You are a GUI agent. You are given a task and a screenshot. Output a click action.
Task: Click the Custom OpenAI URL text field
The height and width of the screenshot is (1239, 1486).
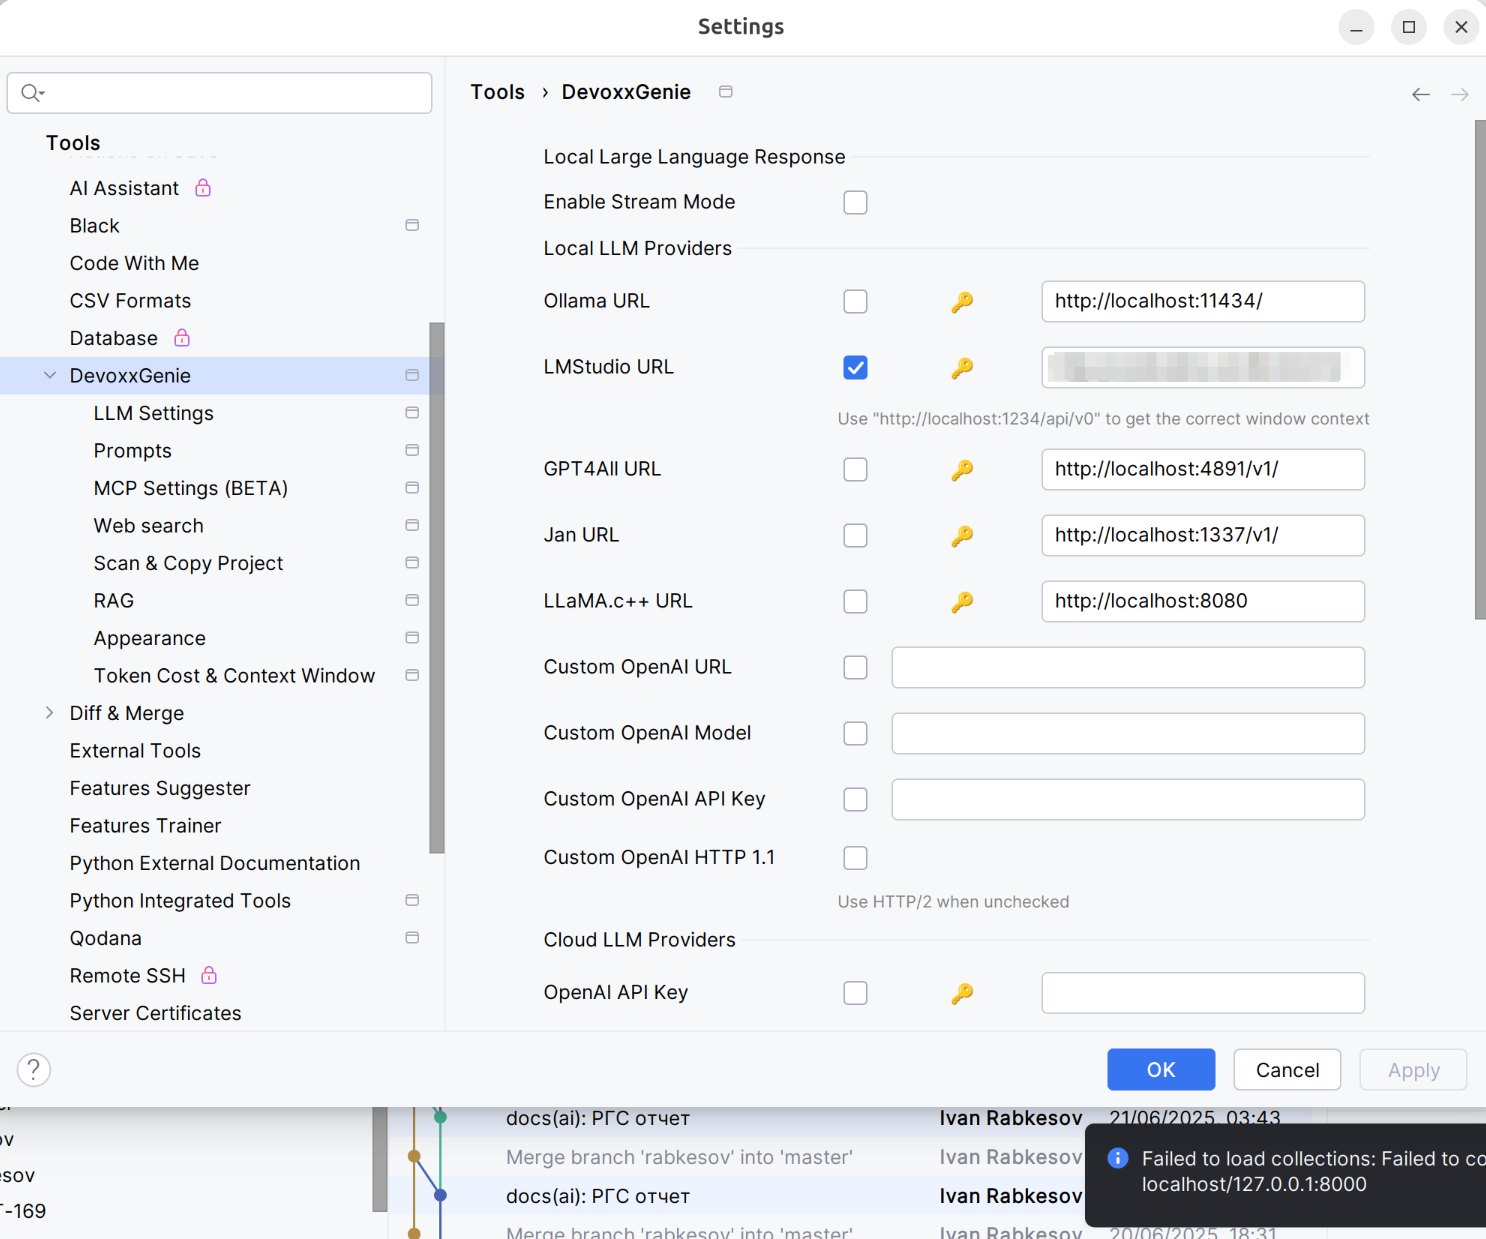pos(1127,668)
